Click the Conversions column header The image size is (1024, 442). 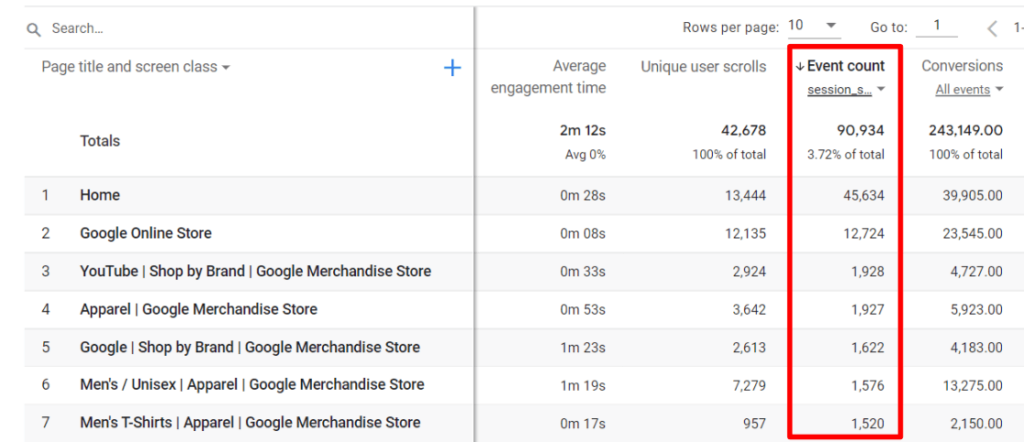pyautogui.click(x=961, y=66)
